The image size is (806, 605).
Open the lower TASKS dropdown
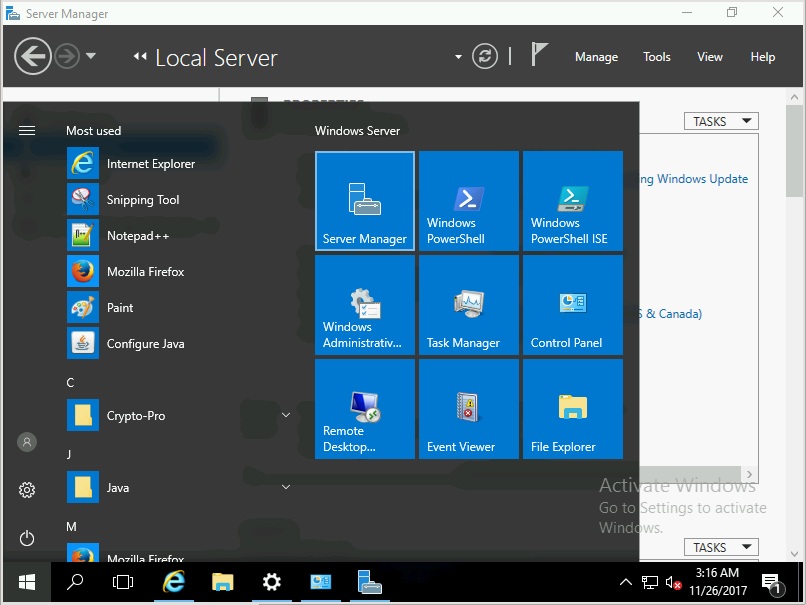(721, 547)
